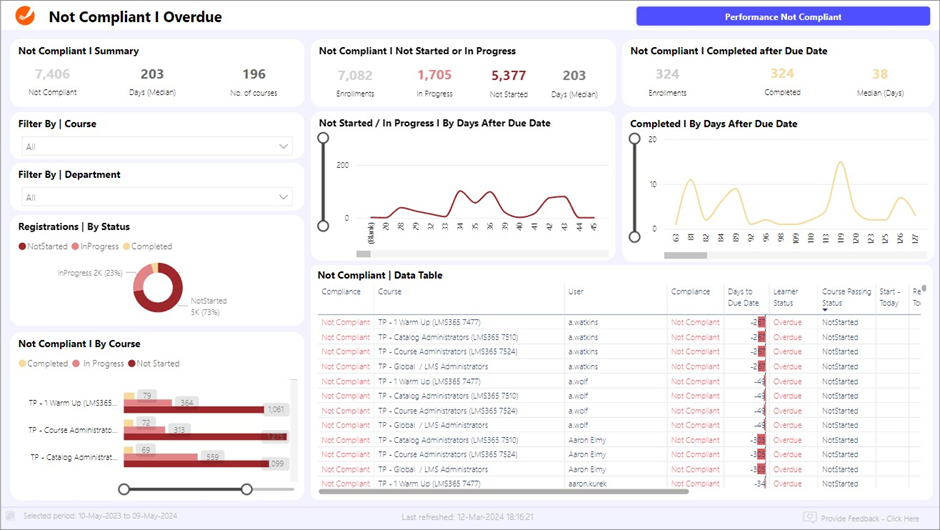The image size is (940, 530).
Task: Click the dark red NotStarted legend dot
Action: tap(22, 246)
